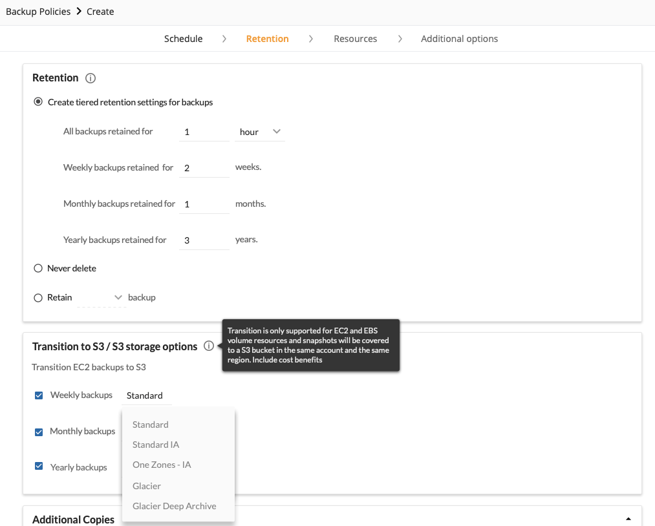Select Standard IA from storage list
The height and width of the screenshot is (526, 655).
(x=156, y=445)
